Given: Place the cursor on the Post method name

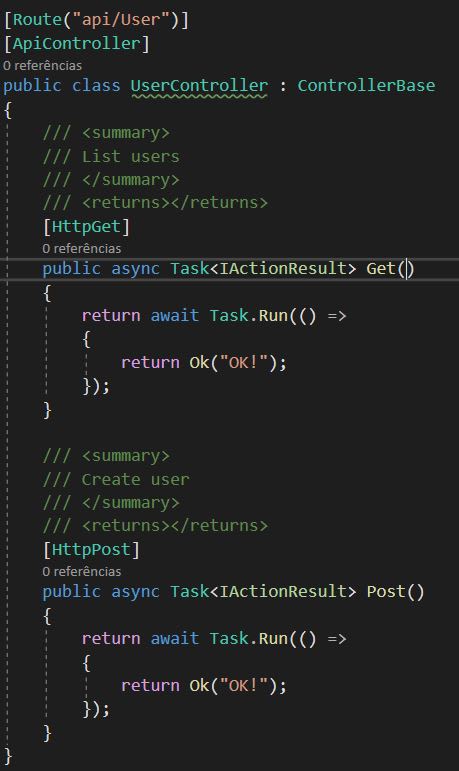Looking at the screenshot, I should click(x=386, y=592).
